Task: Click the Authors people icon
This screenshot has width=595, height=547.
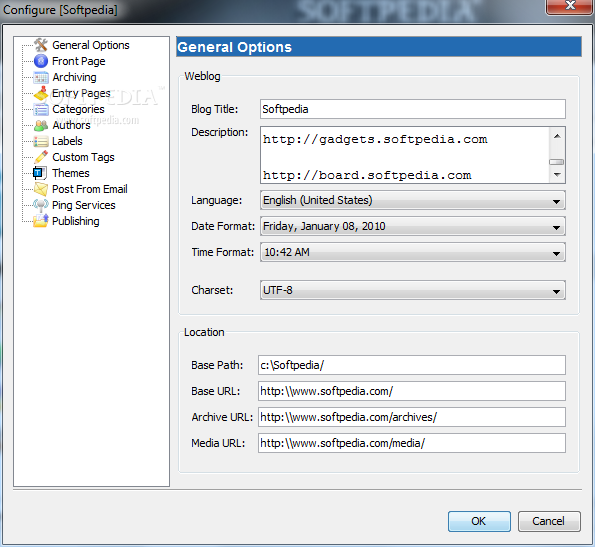Action: 41,125
